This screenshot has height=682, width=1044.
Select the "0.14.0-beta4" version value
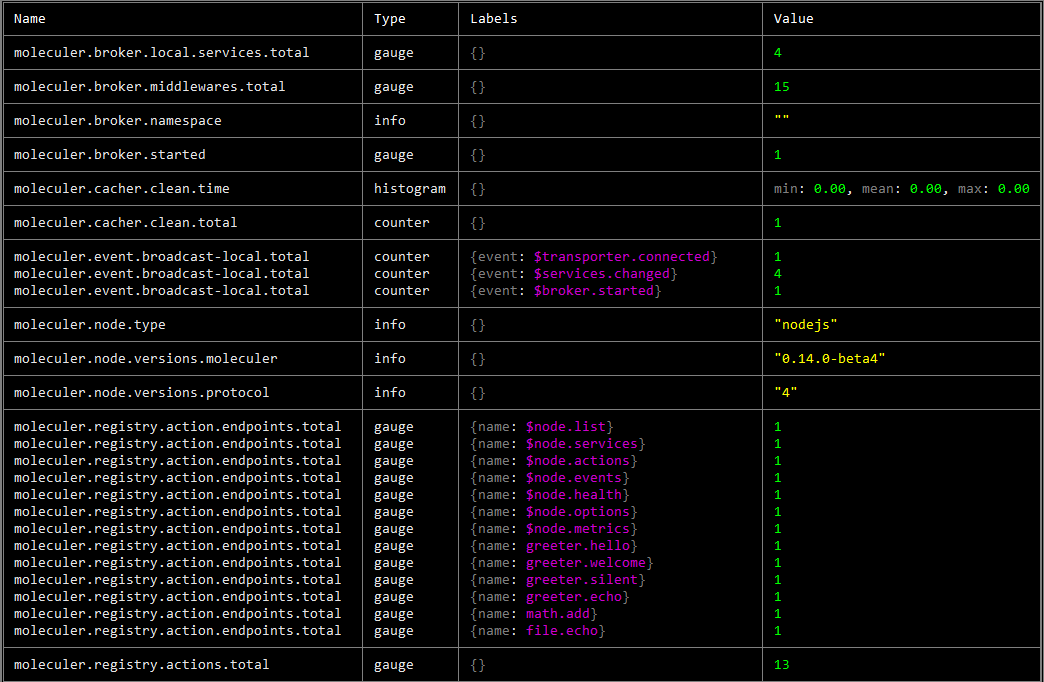[830, 359]
